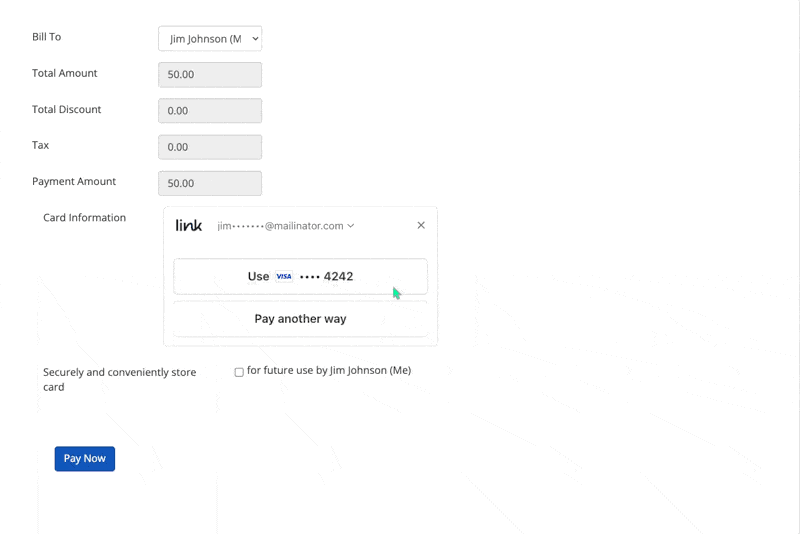Use the saved Visa card ending 4242

click(300, 277)
